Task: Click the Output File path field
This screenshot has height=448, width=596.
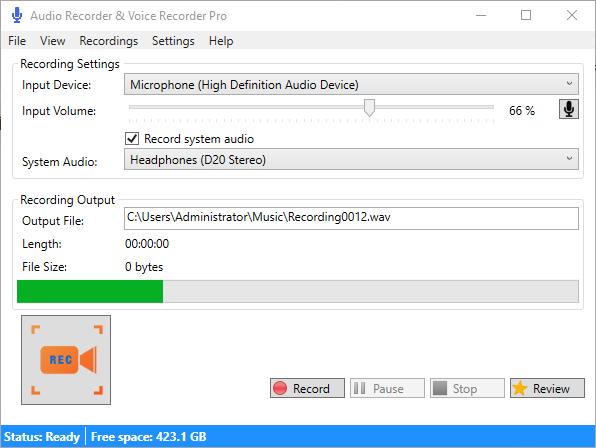Action: (x=351, y=218)
